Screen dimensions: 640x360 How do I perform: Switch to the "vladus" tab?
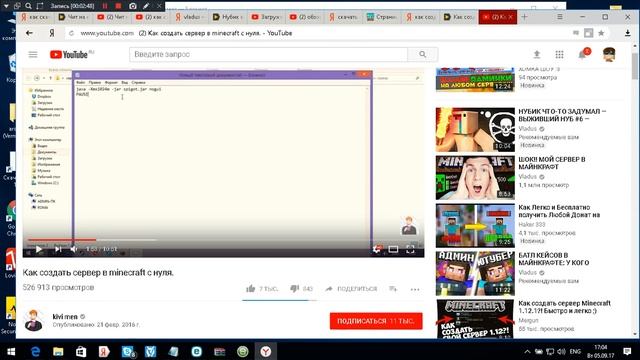pyautogui.click(x=188, y=17)
